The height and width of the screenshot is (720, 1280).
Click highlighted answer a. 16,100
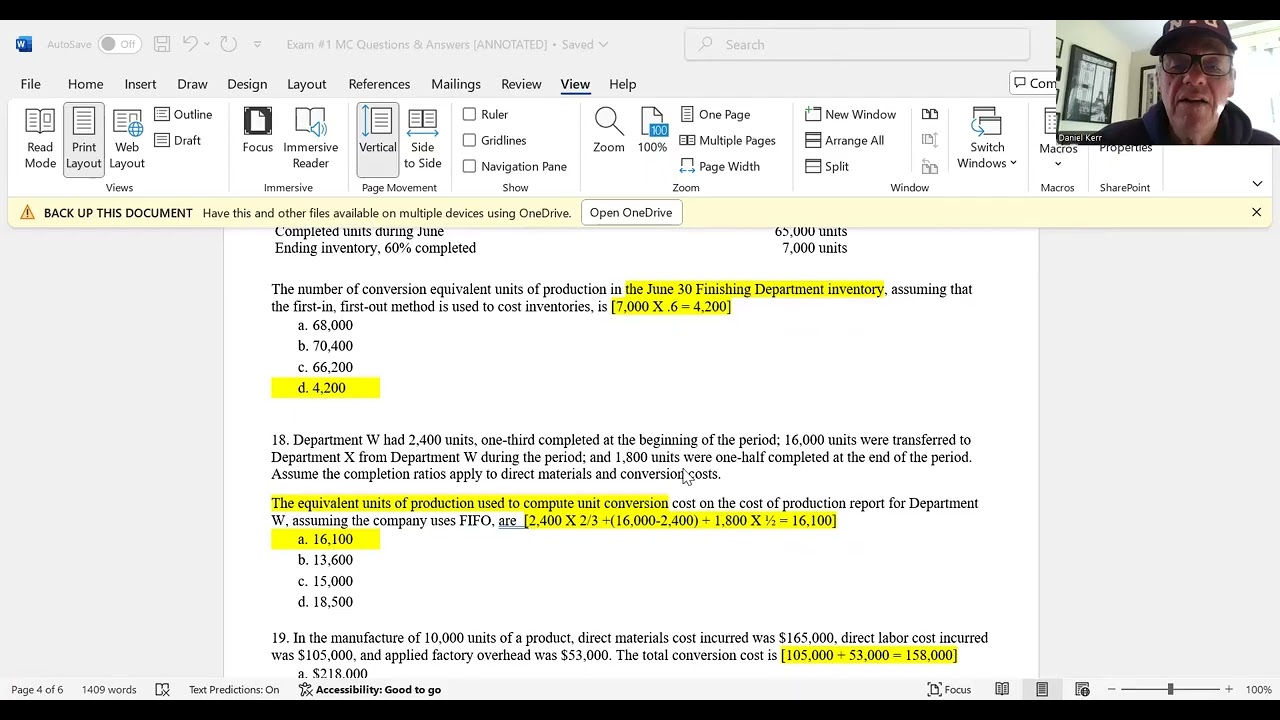pyautogui.click(x=325, y=539)
